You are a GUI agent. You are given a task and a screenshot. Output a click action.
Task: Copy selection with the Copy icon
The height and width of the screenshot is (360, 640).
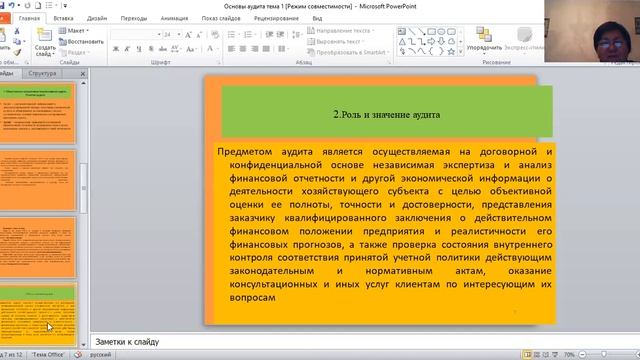pyautogui.click(x=17, y=42)
